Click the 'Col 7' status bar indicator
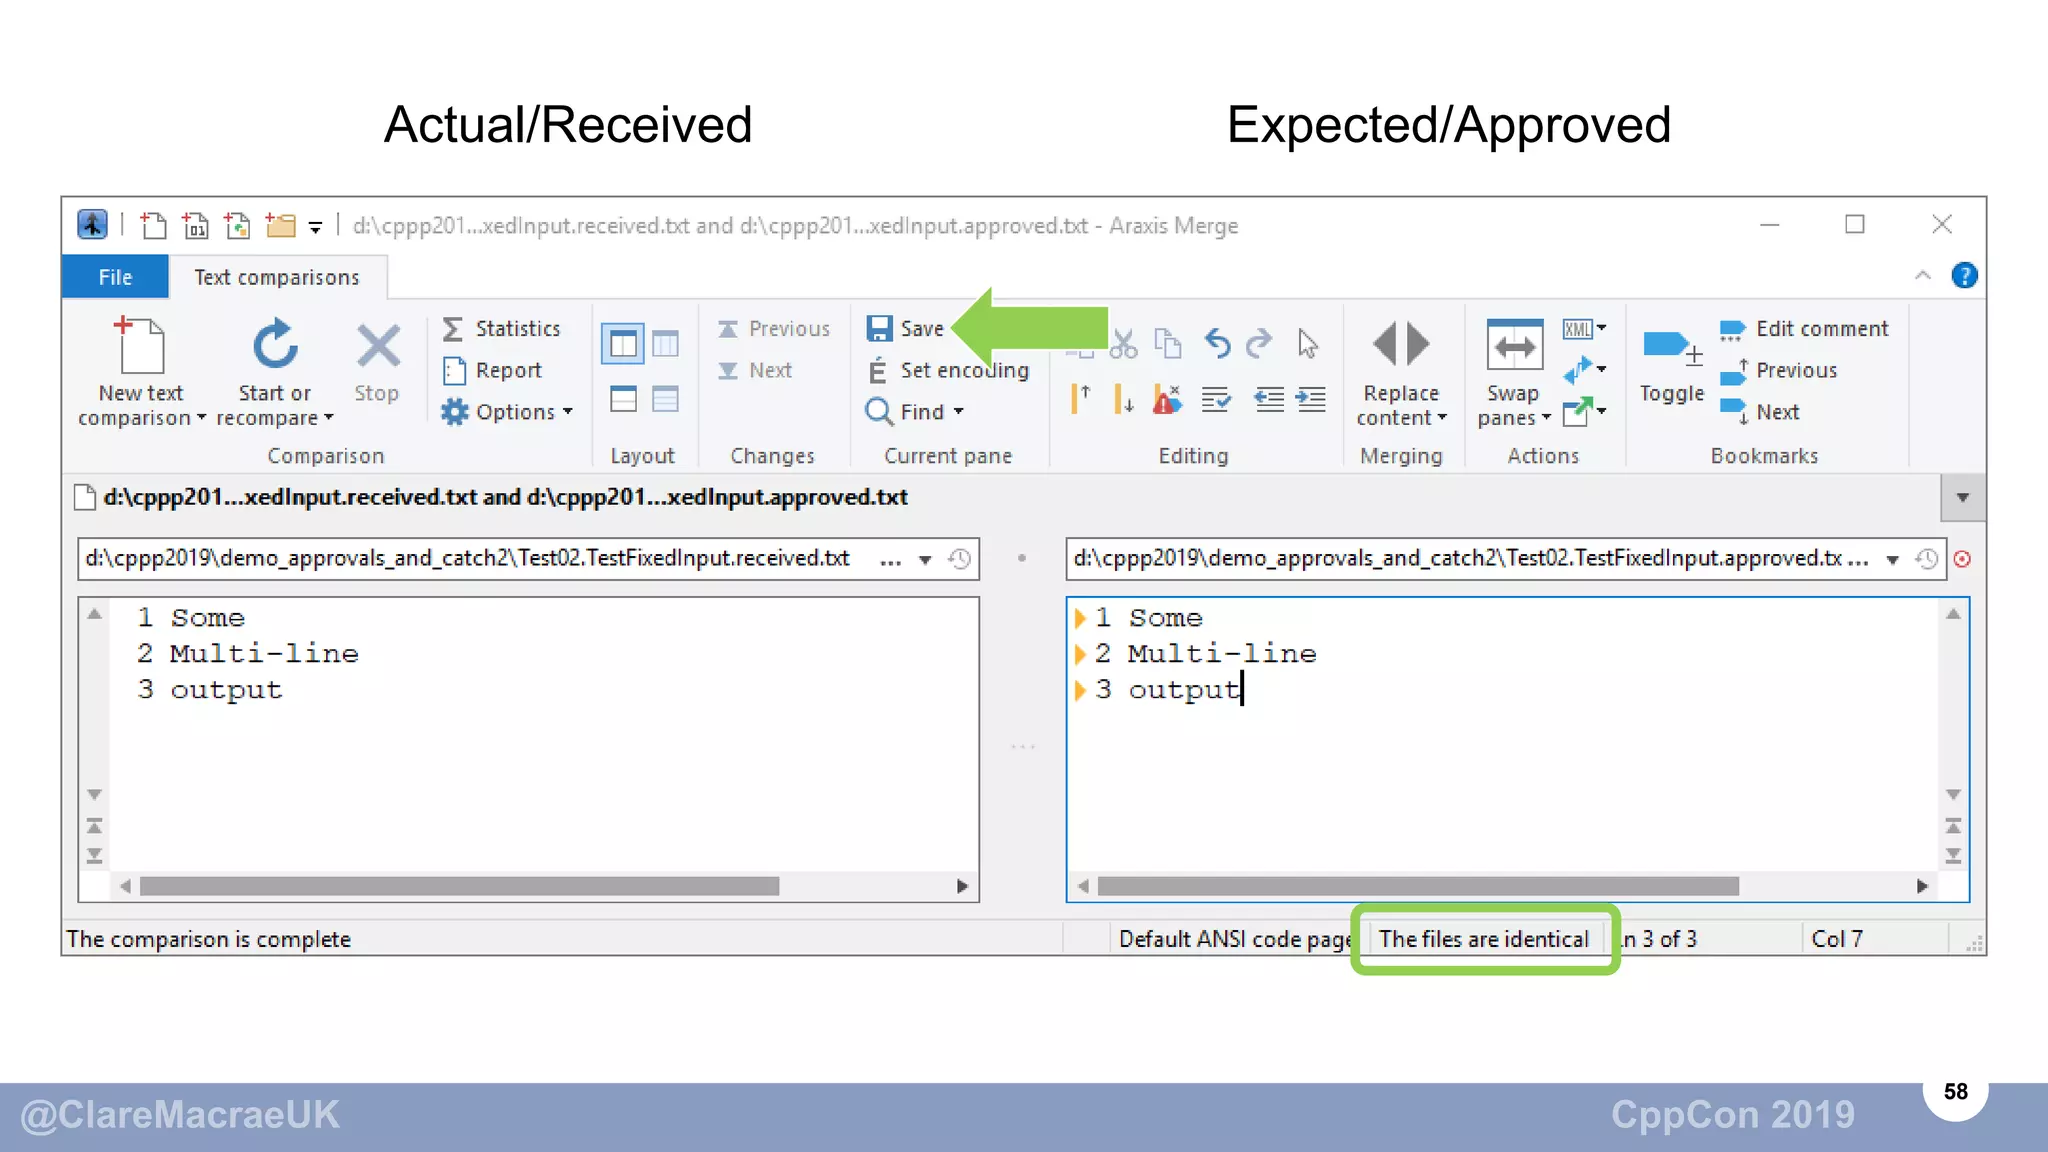The height and width of the screenshot is (1152, 2048). point(1836,939)
